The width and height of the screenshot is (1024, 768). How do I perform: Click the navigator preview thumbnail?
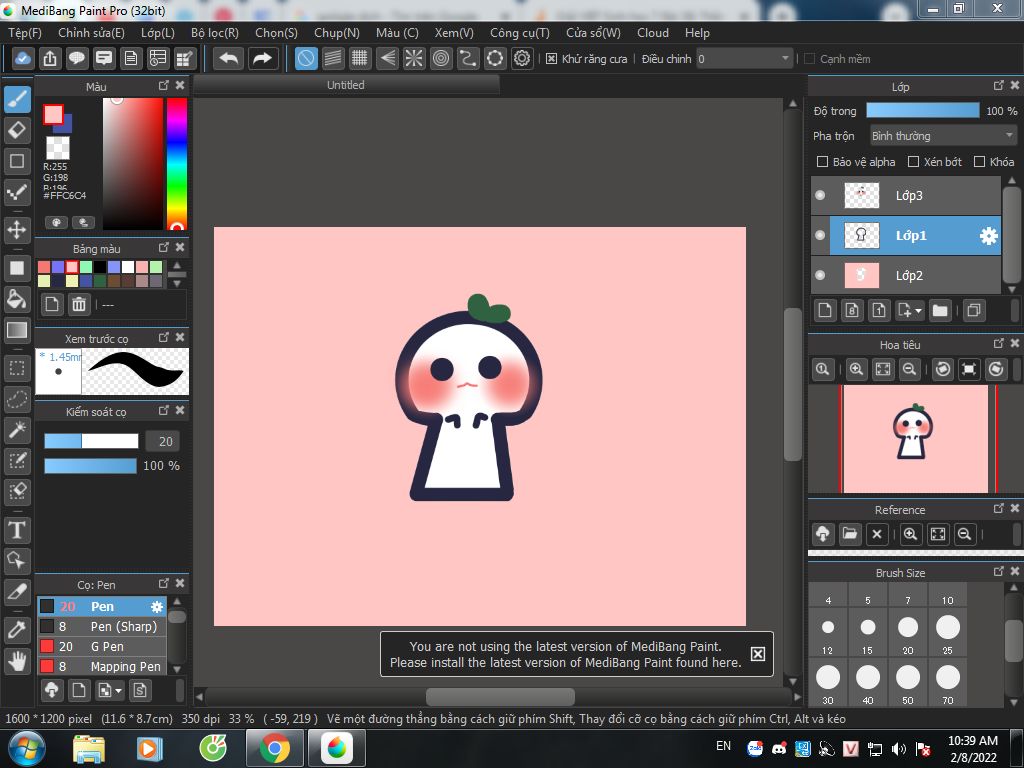[916, 439]
